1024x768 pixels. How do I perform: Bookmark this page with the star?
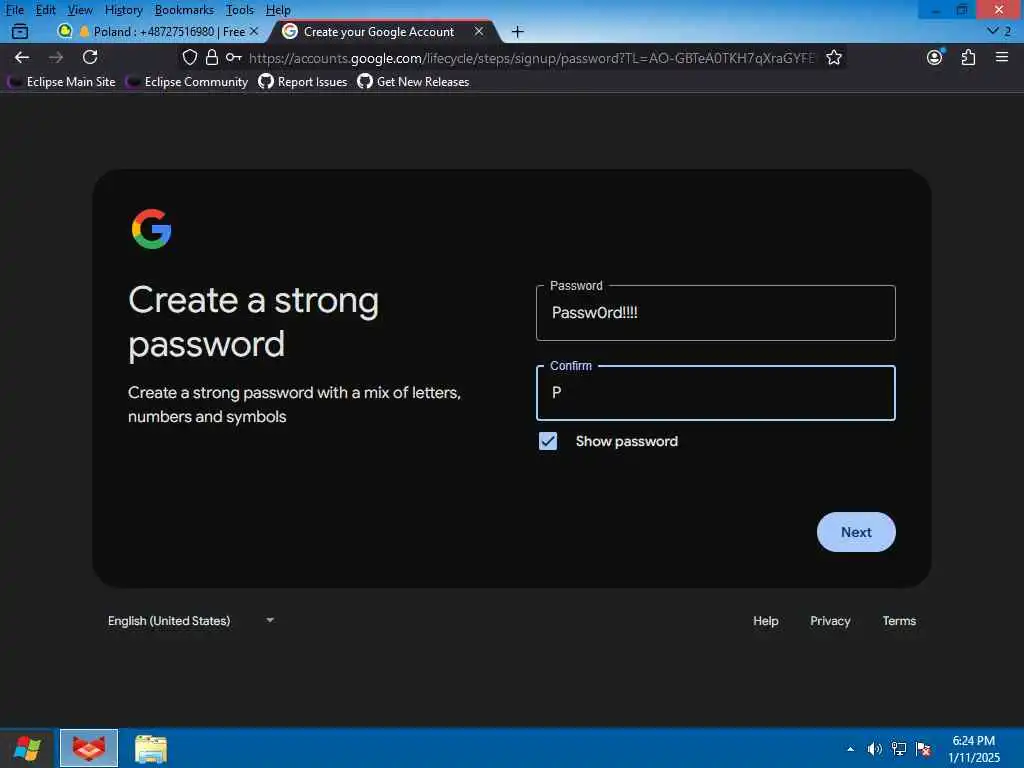point(833,57)
